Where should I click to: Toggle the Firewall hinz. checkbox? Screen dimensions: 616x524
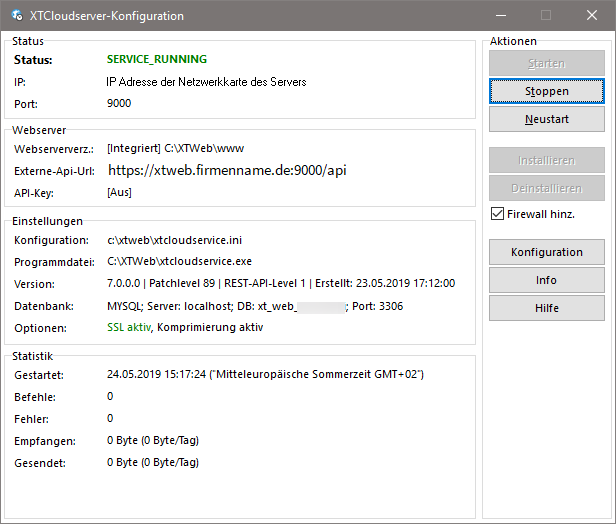[498, 214]
